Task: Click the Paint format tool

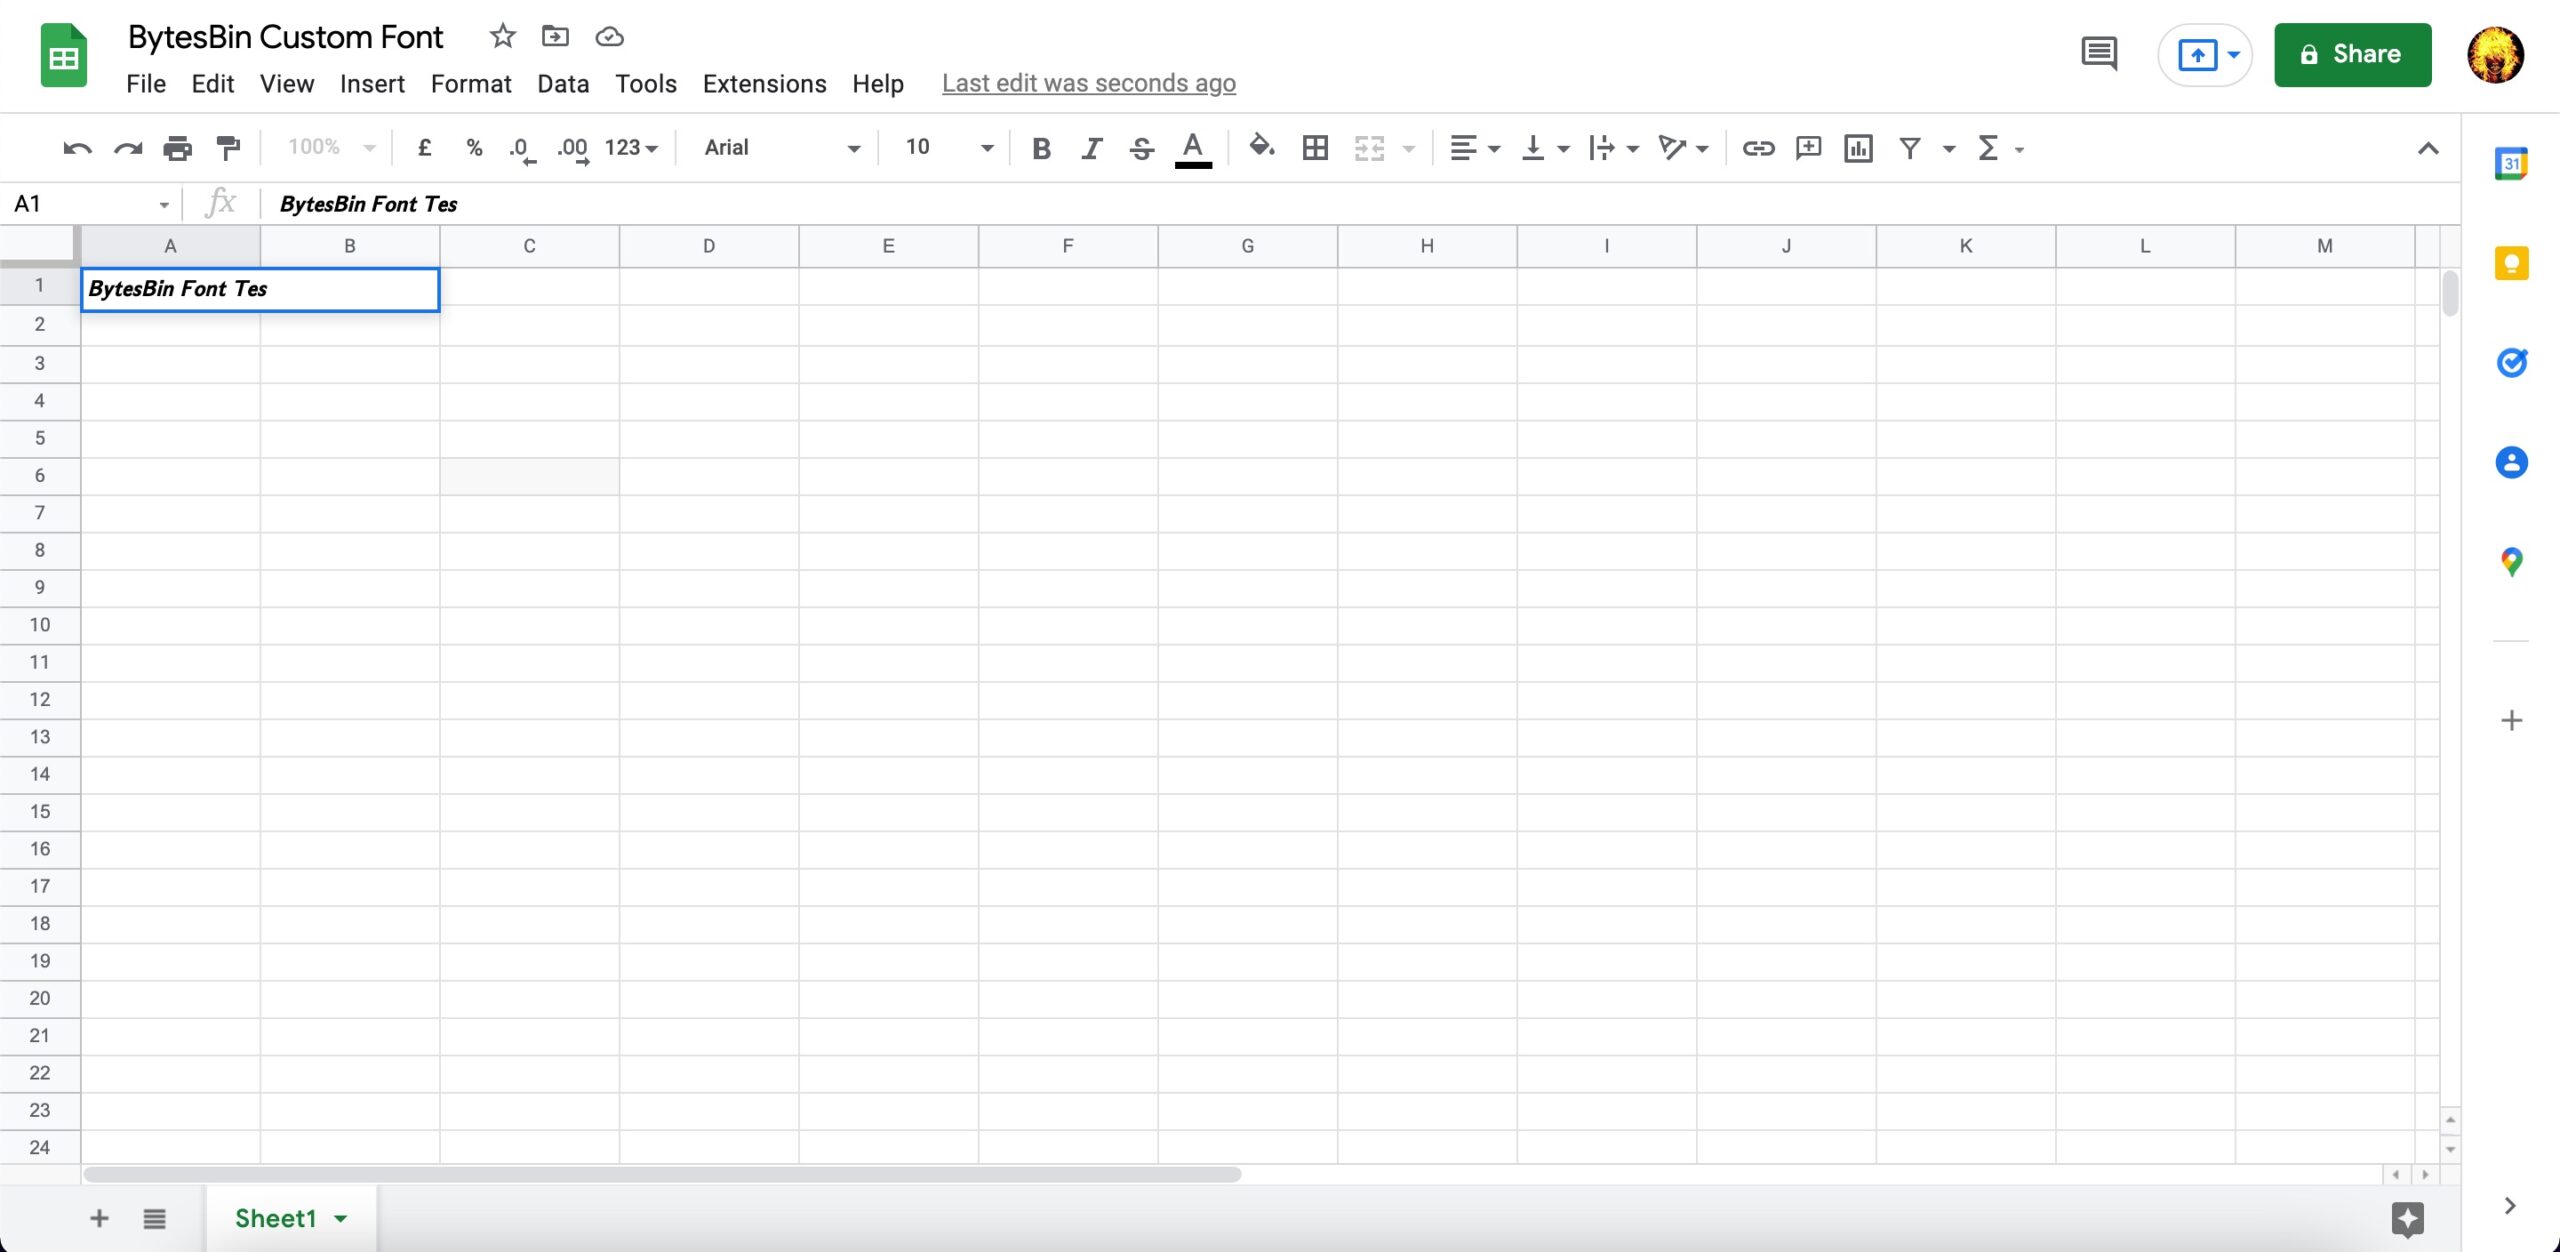Action: [228, 148]
